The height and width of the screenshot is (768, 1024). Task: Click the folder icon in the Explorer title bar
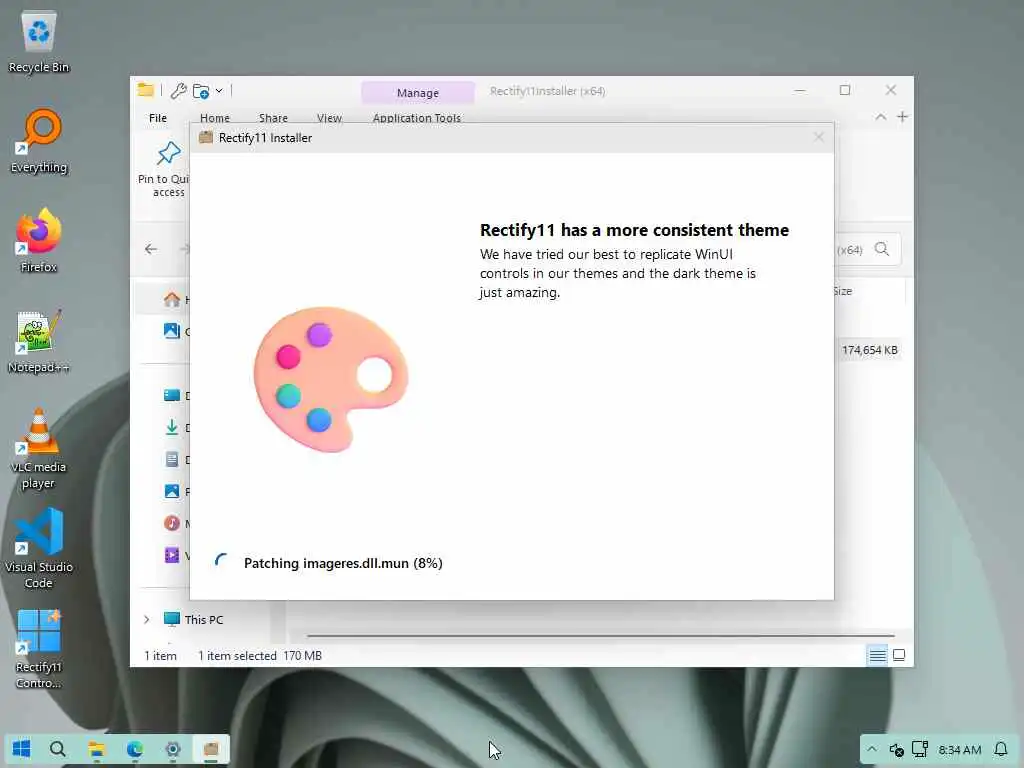click(146, 90)
